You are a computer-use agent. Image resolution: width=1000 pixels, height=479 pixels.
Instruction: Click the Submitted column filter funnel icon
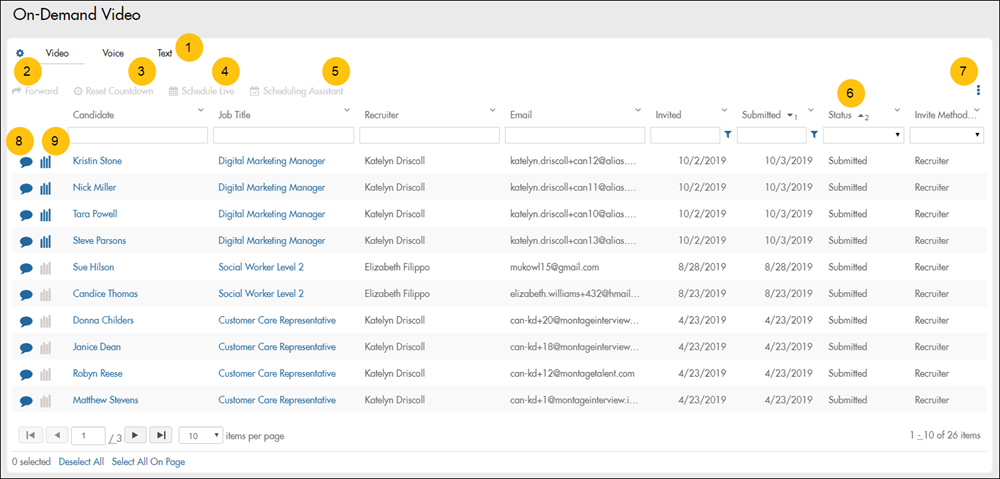tap(814, 134)
